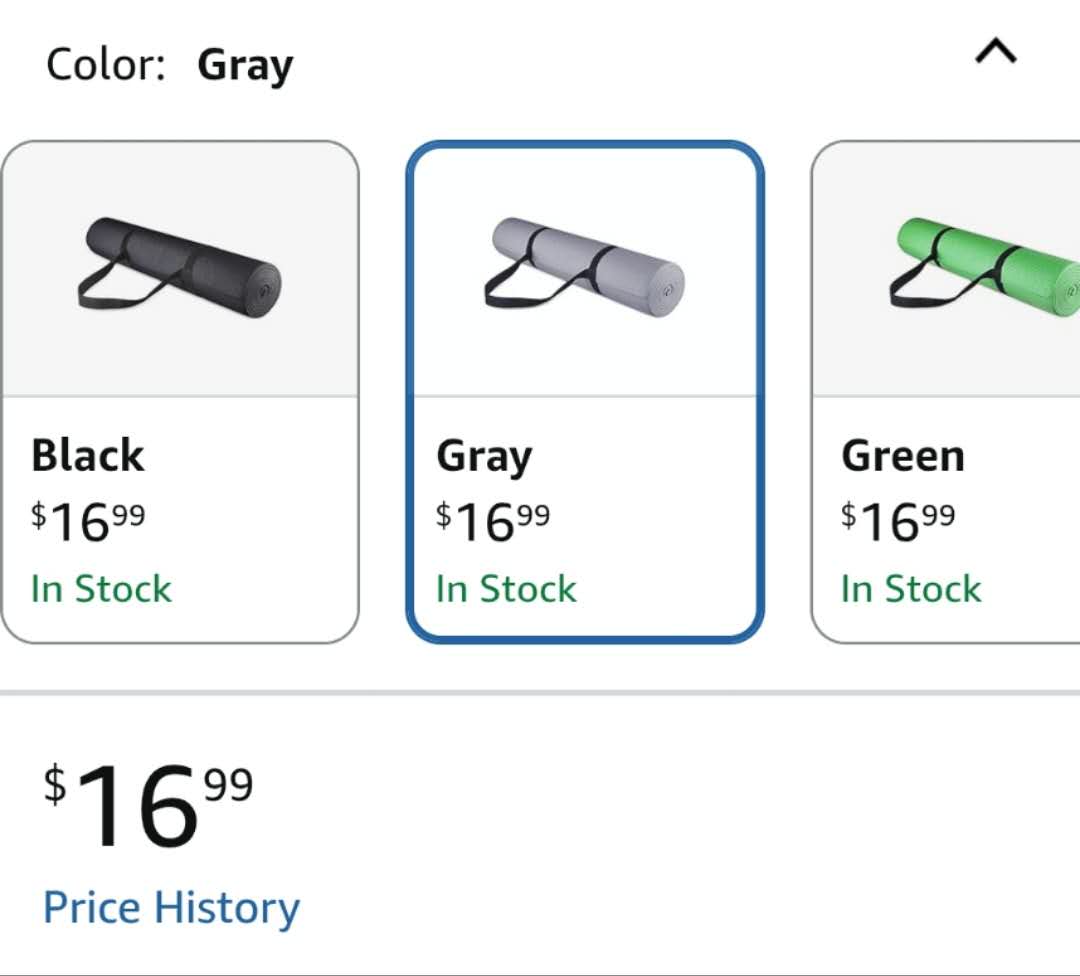Click the "Color:" header label
The width and height of the screenshot is (1080, 976).
click(x=105, y=66)
